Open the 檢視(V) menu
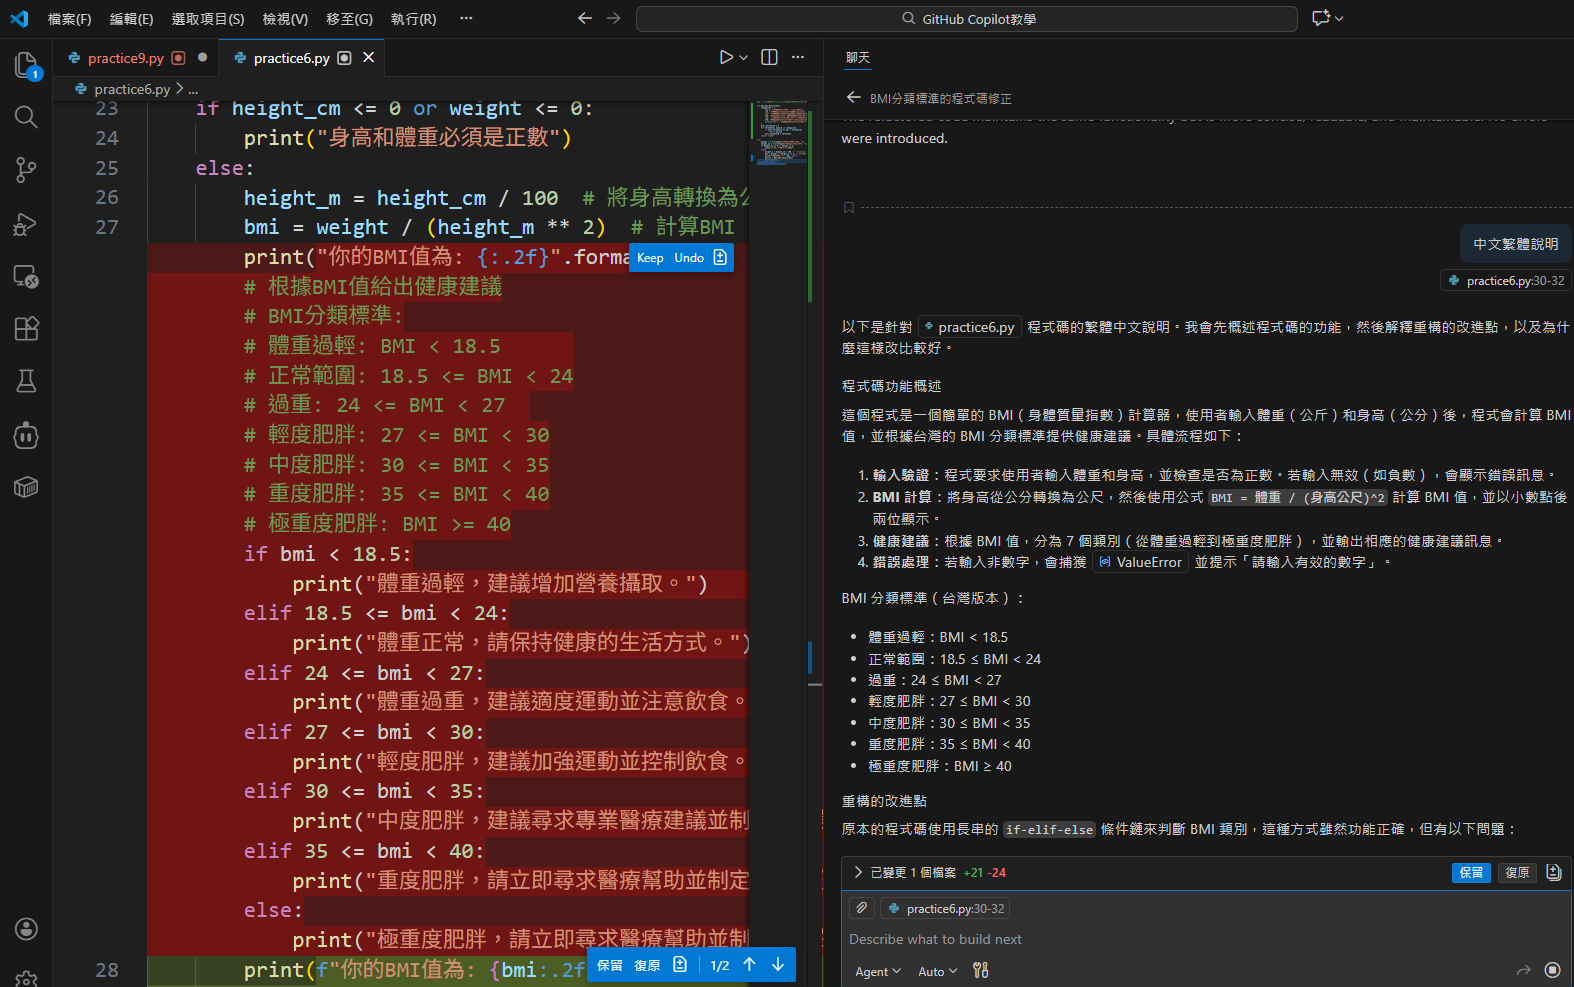 point(285,19)
